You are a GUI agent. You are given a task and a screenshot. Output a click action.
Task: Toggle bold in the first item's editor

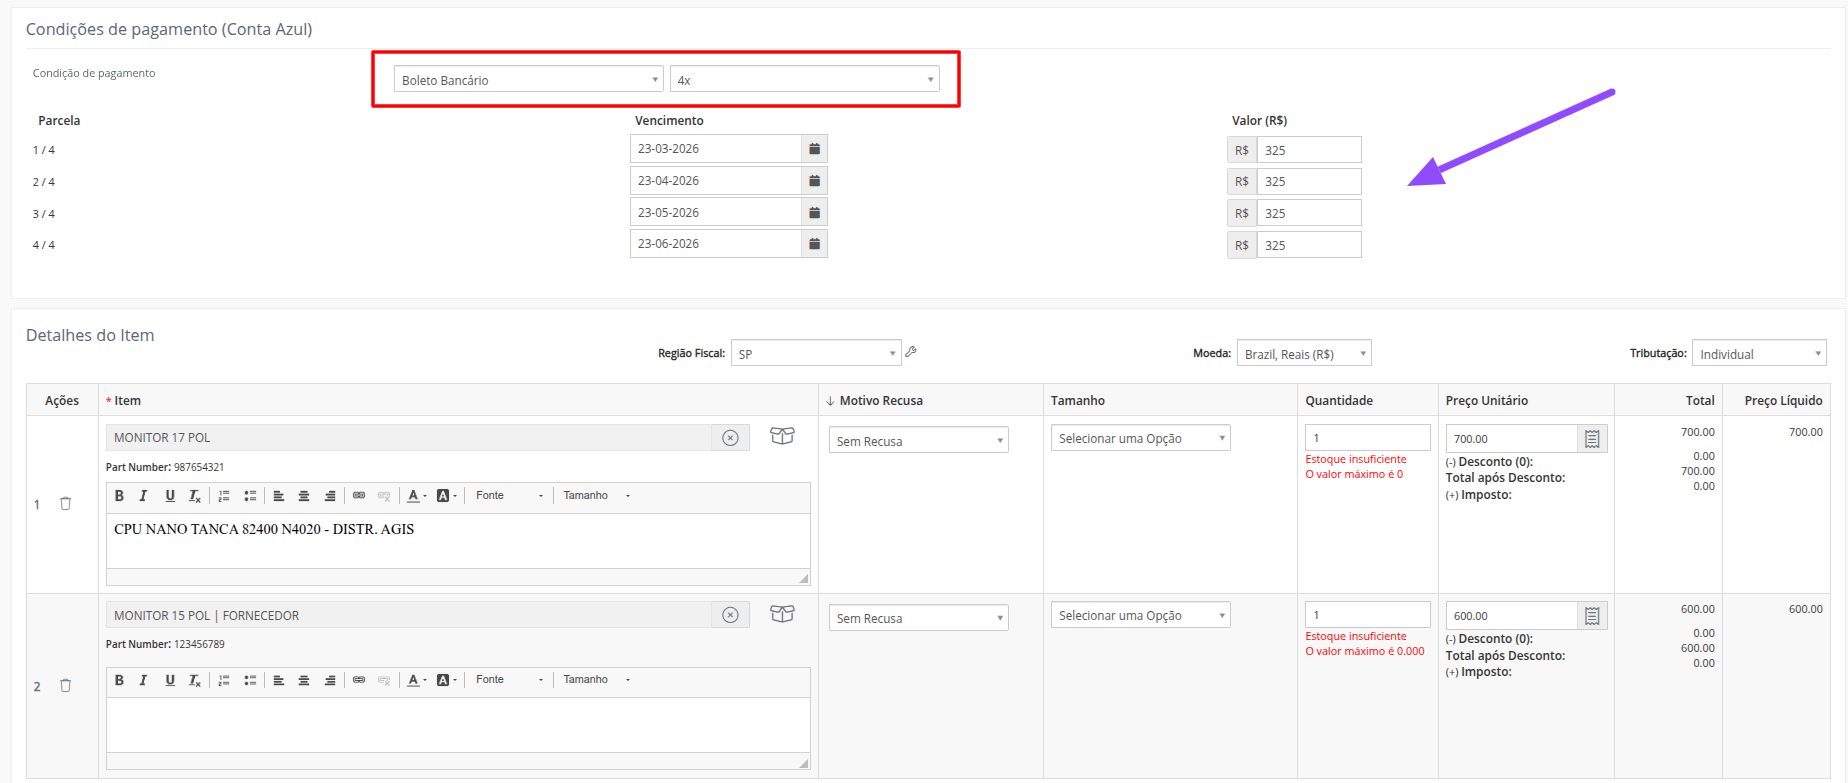click(x=119, y=496)
